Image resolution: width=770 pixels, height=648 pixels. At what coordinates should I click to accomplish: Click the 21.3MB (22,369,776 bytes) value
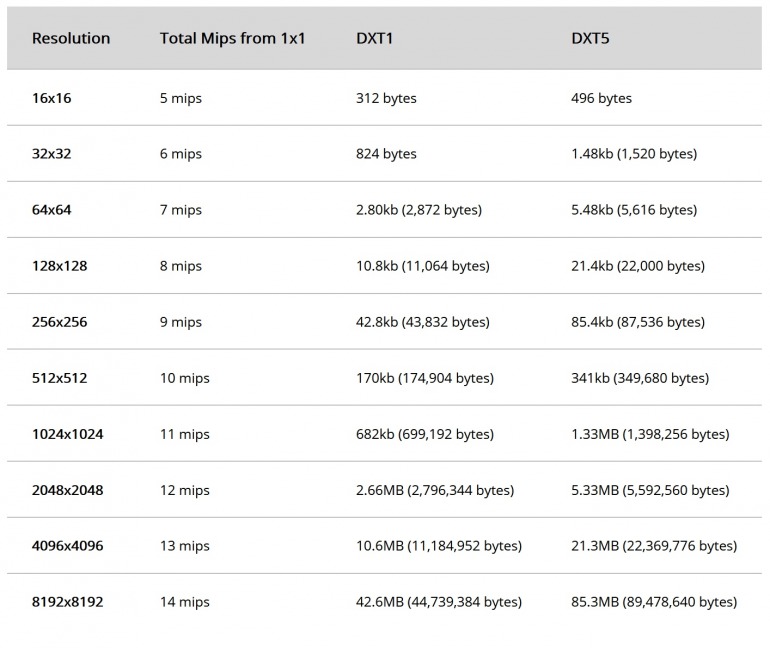[654, 545]
